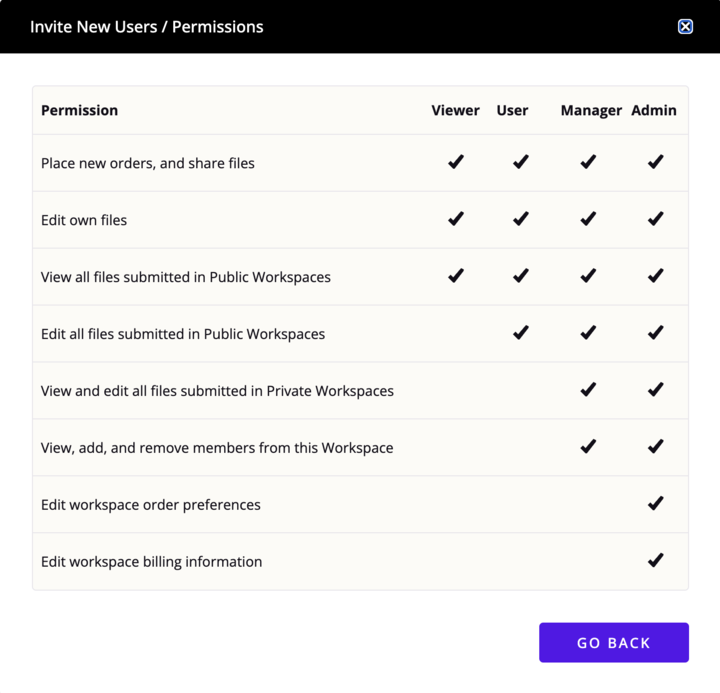Select the Manager column header

click(591, 111)
